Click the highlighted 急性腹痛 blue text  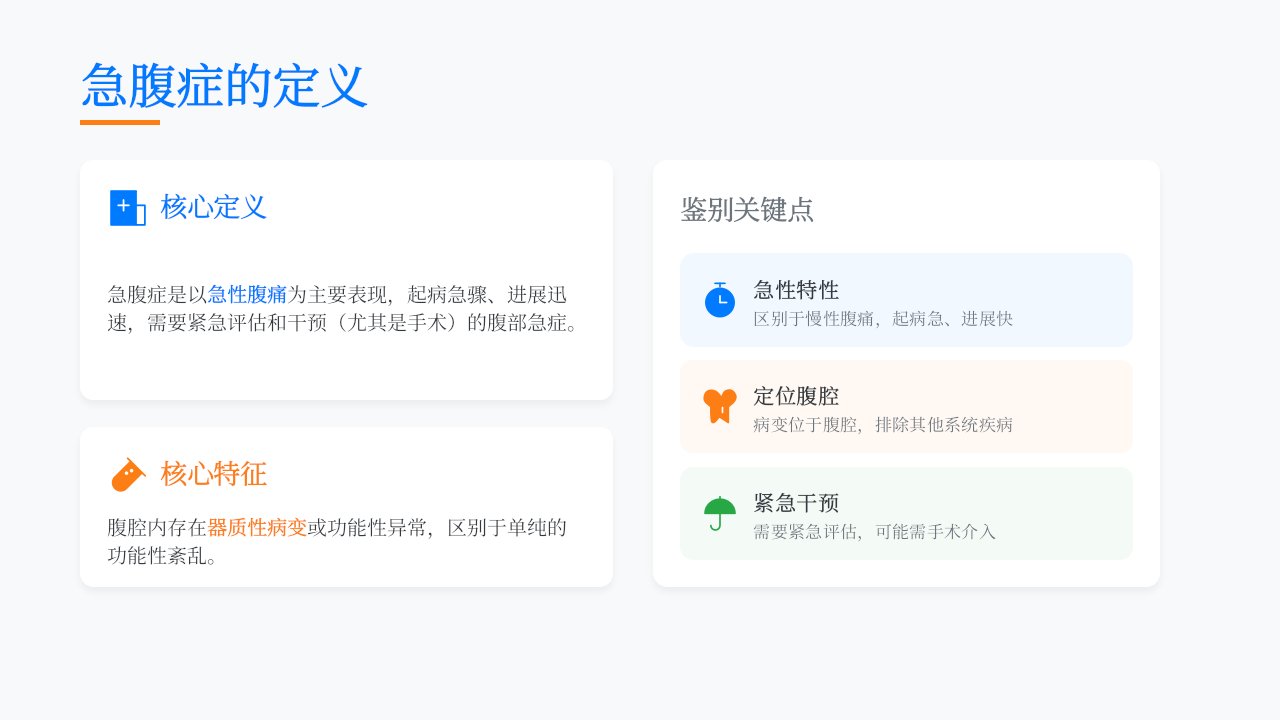(247, 295)
